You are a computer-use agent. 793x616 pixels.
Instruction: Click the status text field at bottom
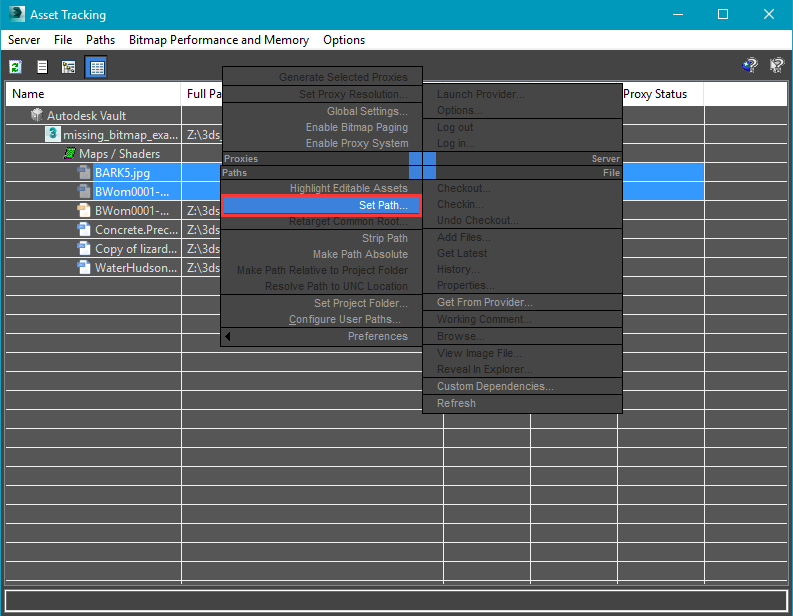click(x=396, y=600)
